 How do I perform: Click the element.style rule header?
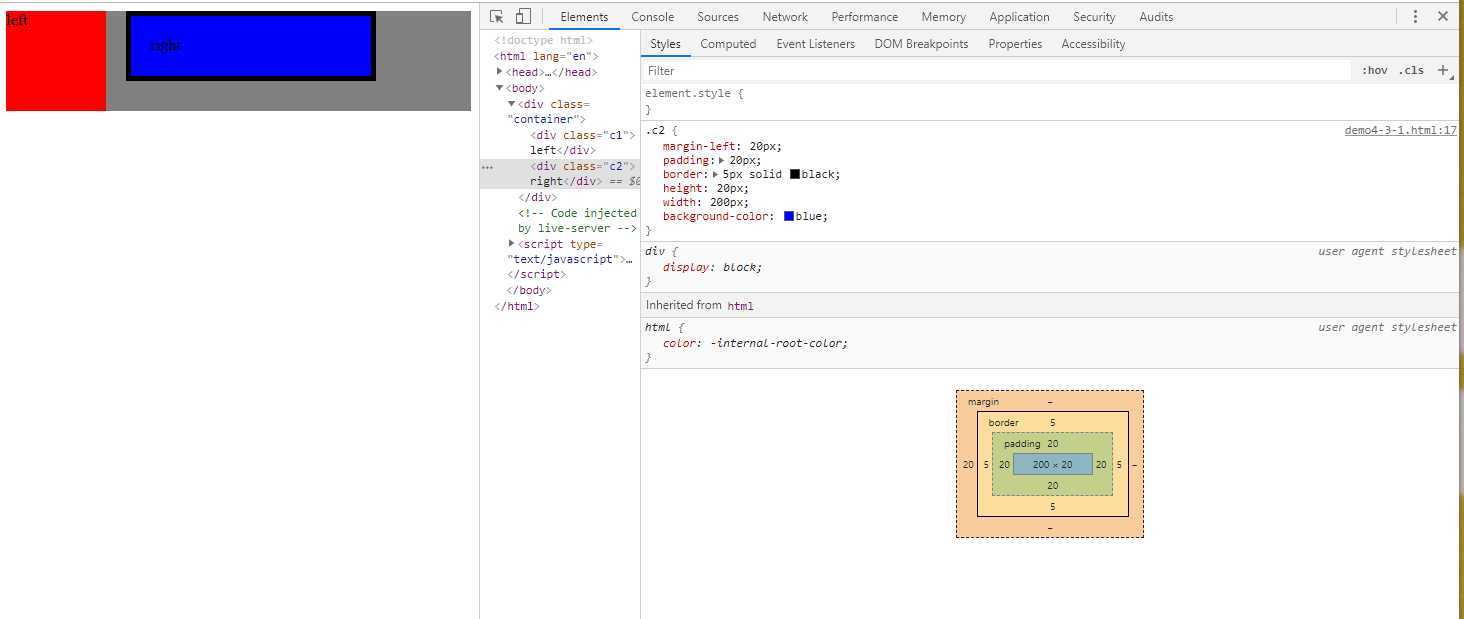(x=694, y=93)
